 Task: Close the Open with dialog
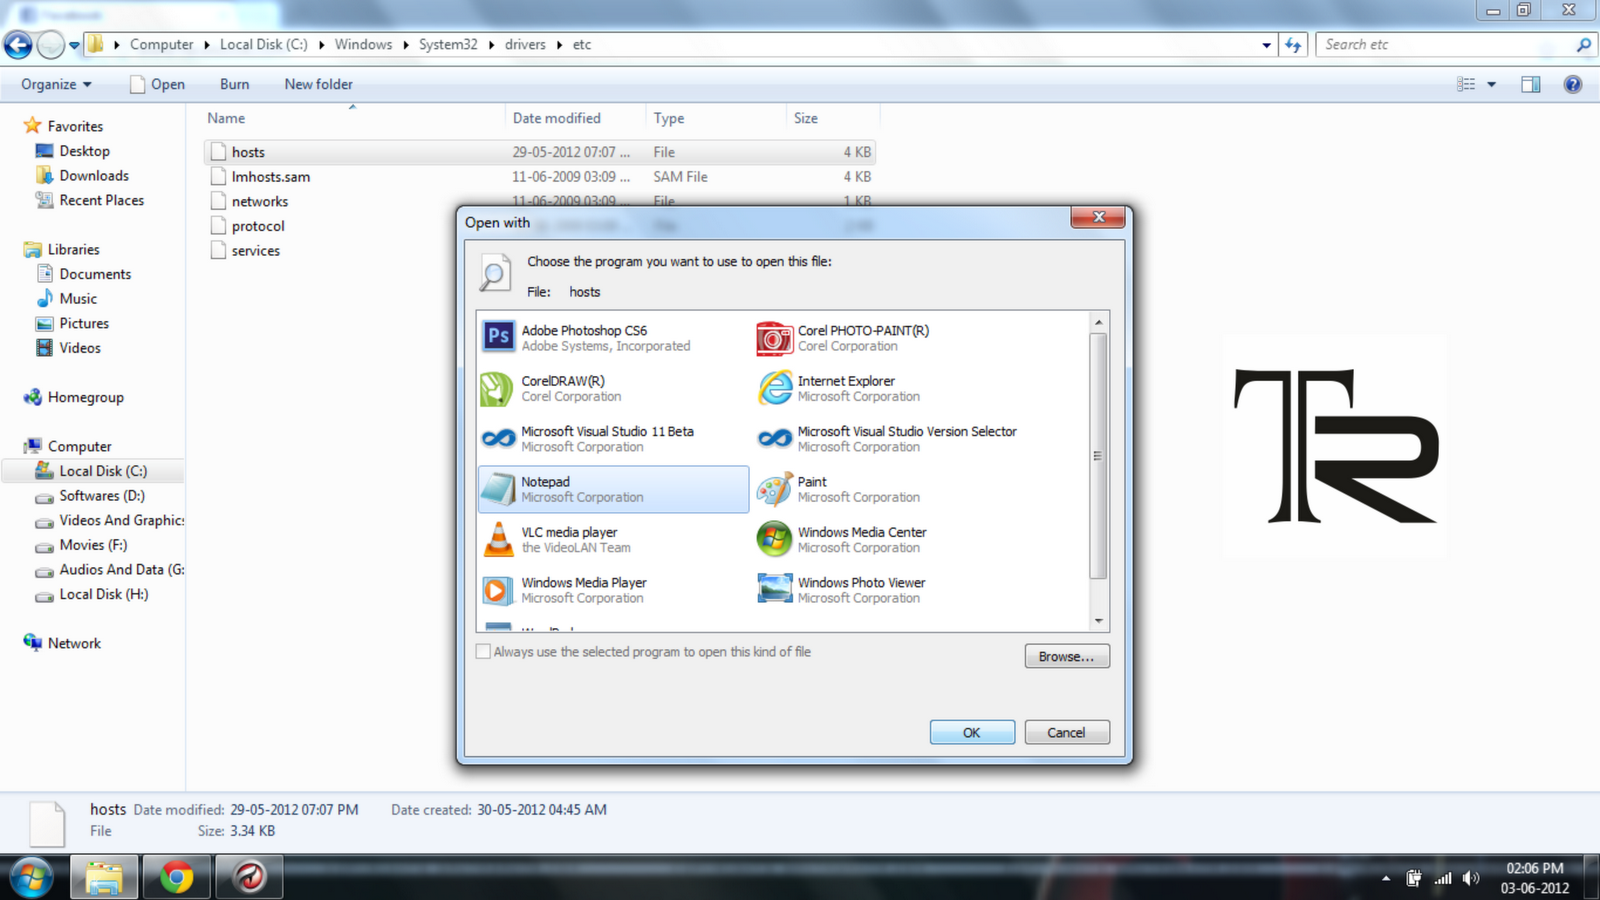[x=1098, y=217]
